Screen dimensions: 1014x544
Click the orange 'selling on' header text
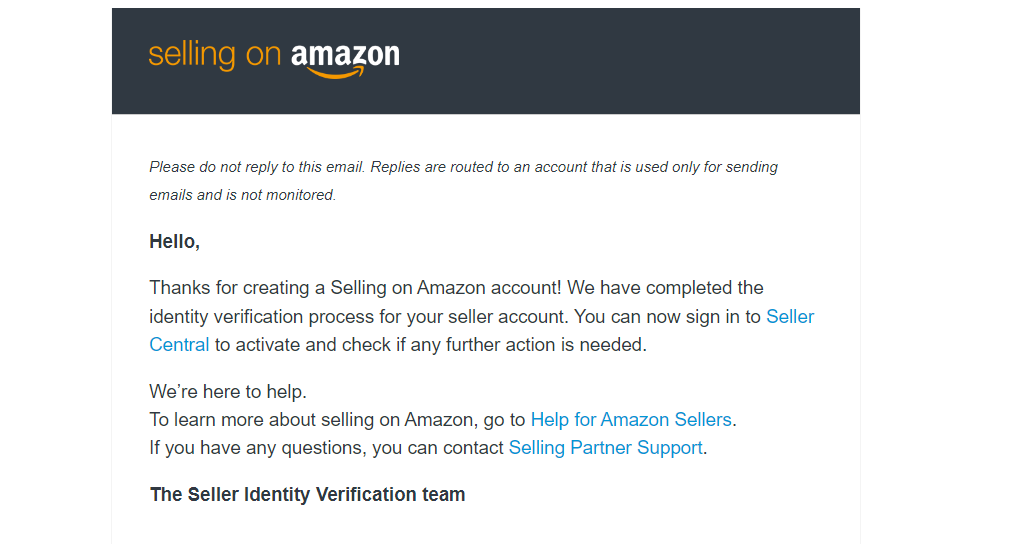point(215,55)
